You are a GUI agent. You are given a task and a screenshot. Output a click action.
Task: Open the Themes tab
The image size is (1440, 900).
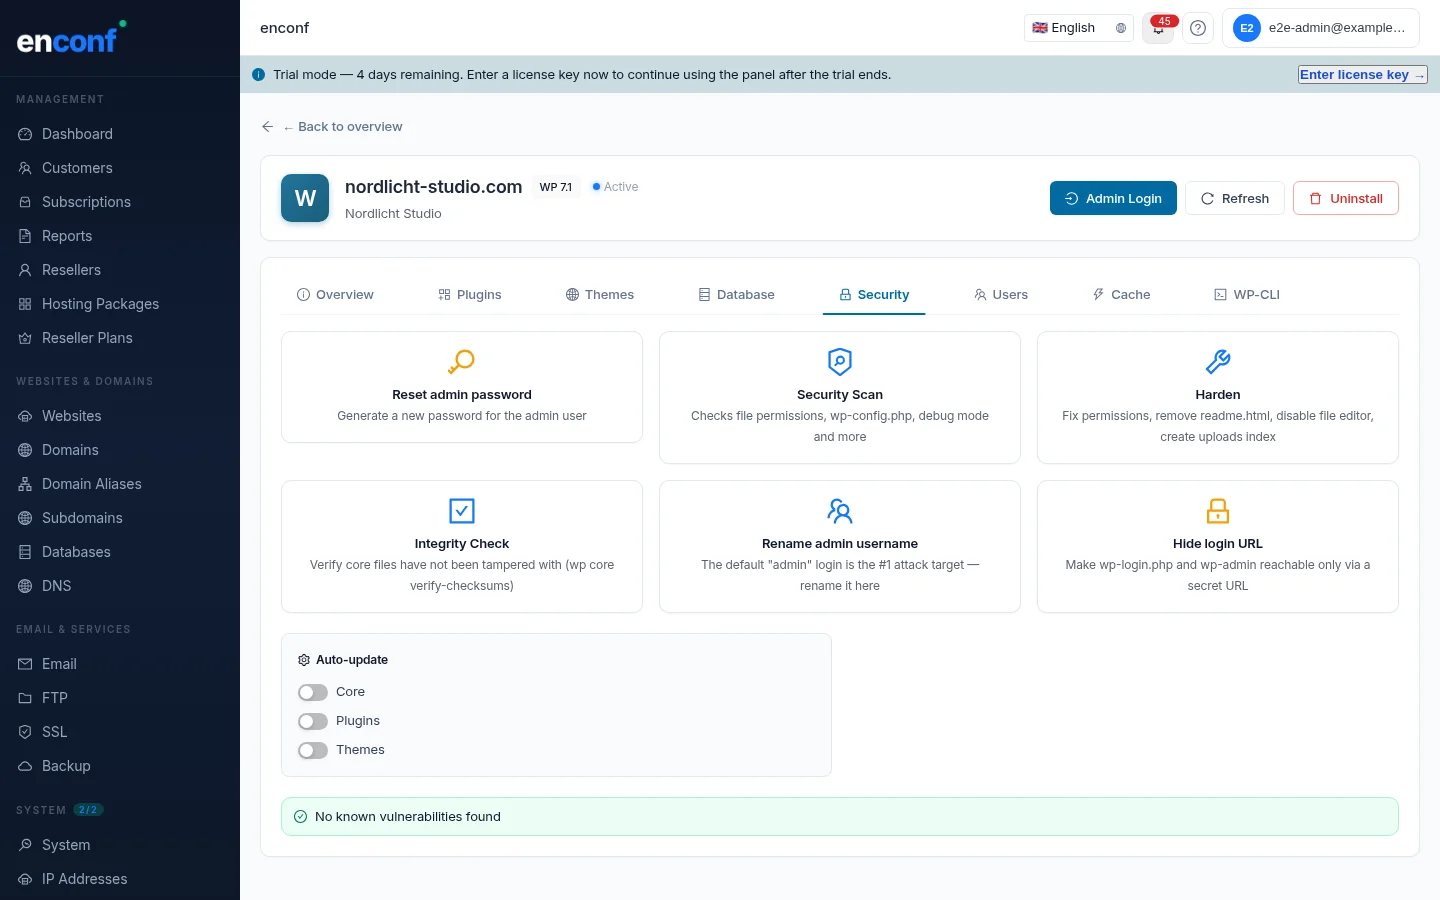pyautogui.click(x=600, y=295)
